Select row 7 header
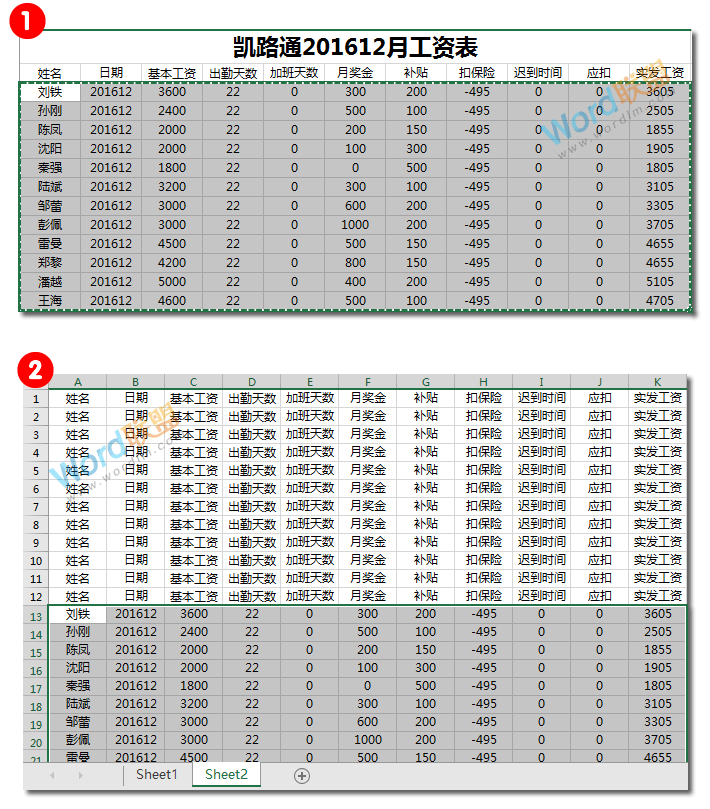The height and width of the screenshot is (809, 710). click(36, 507)
